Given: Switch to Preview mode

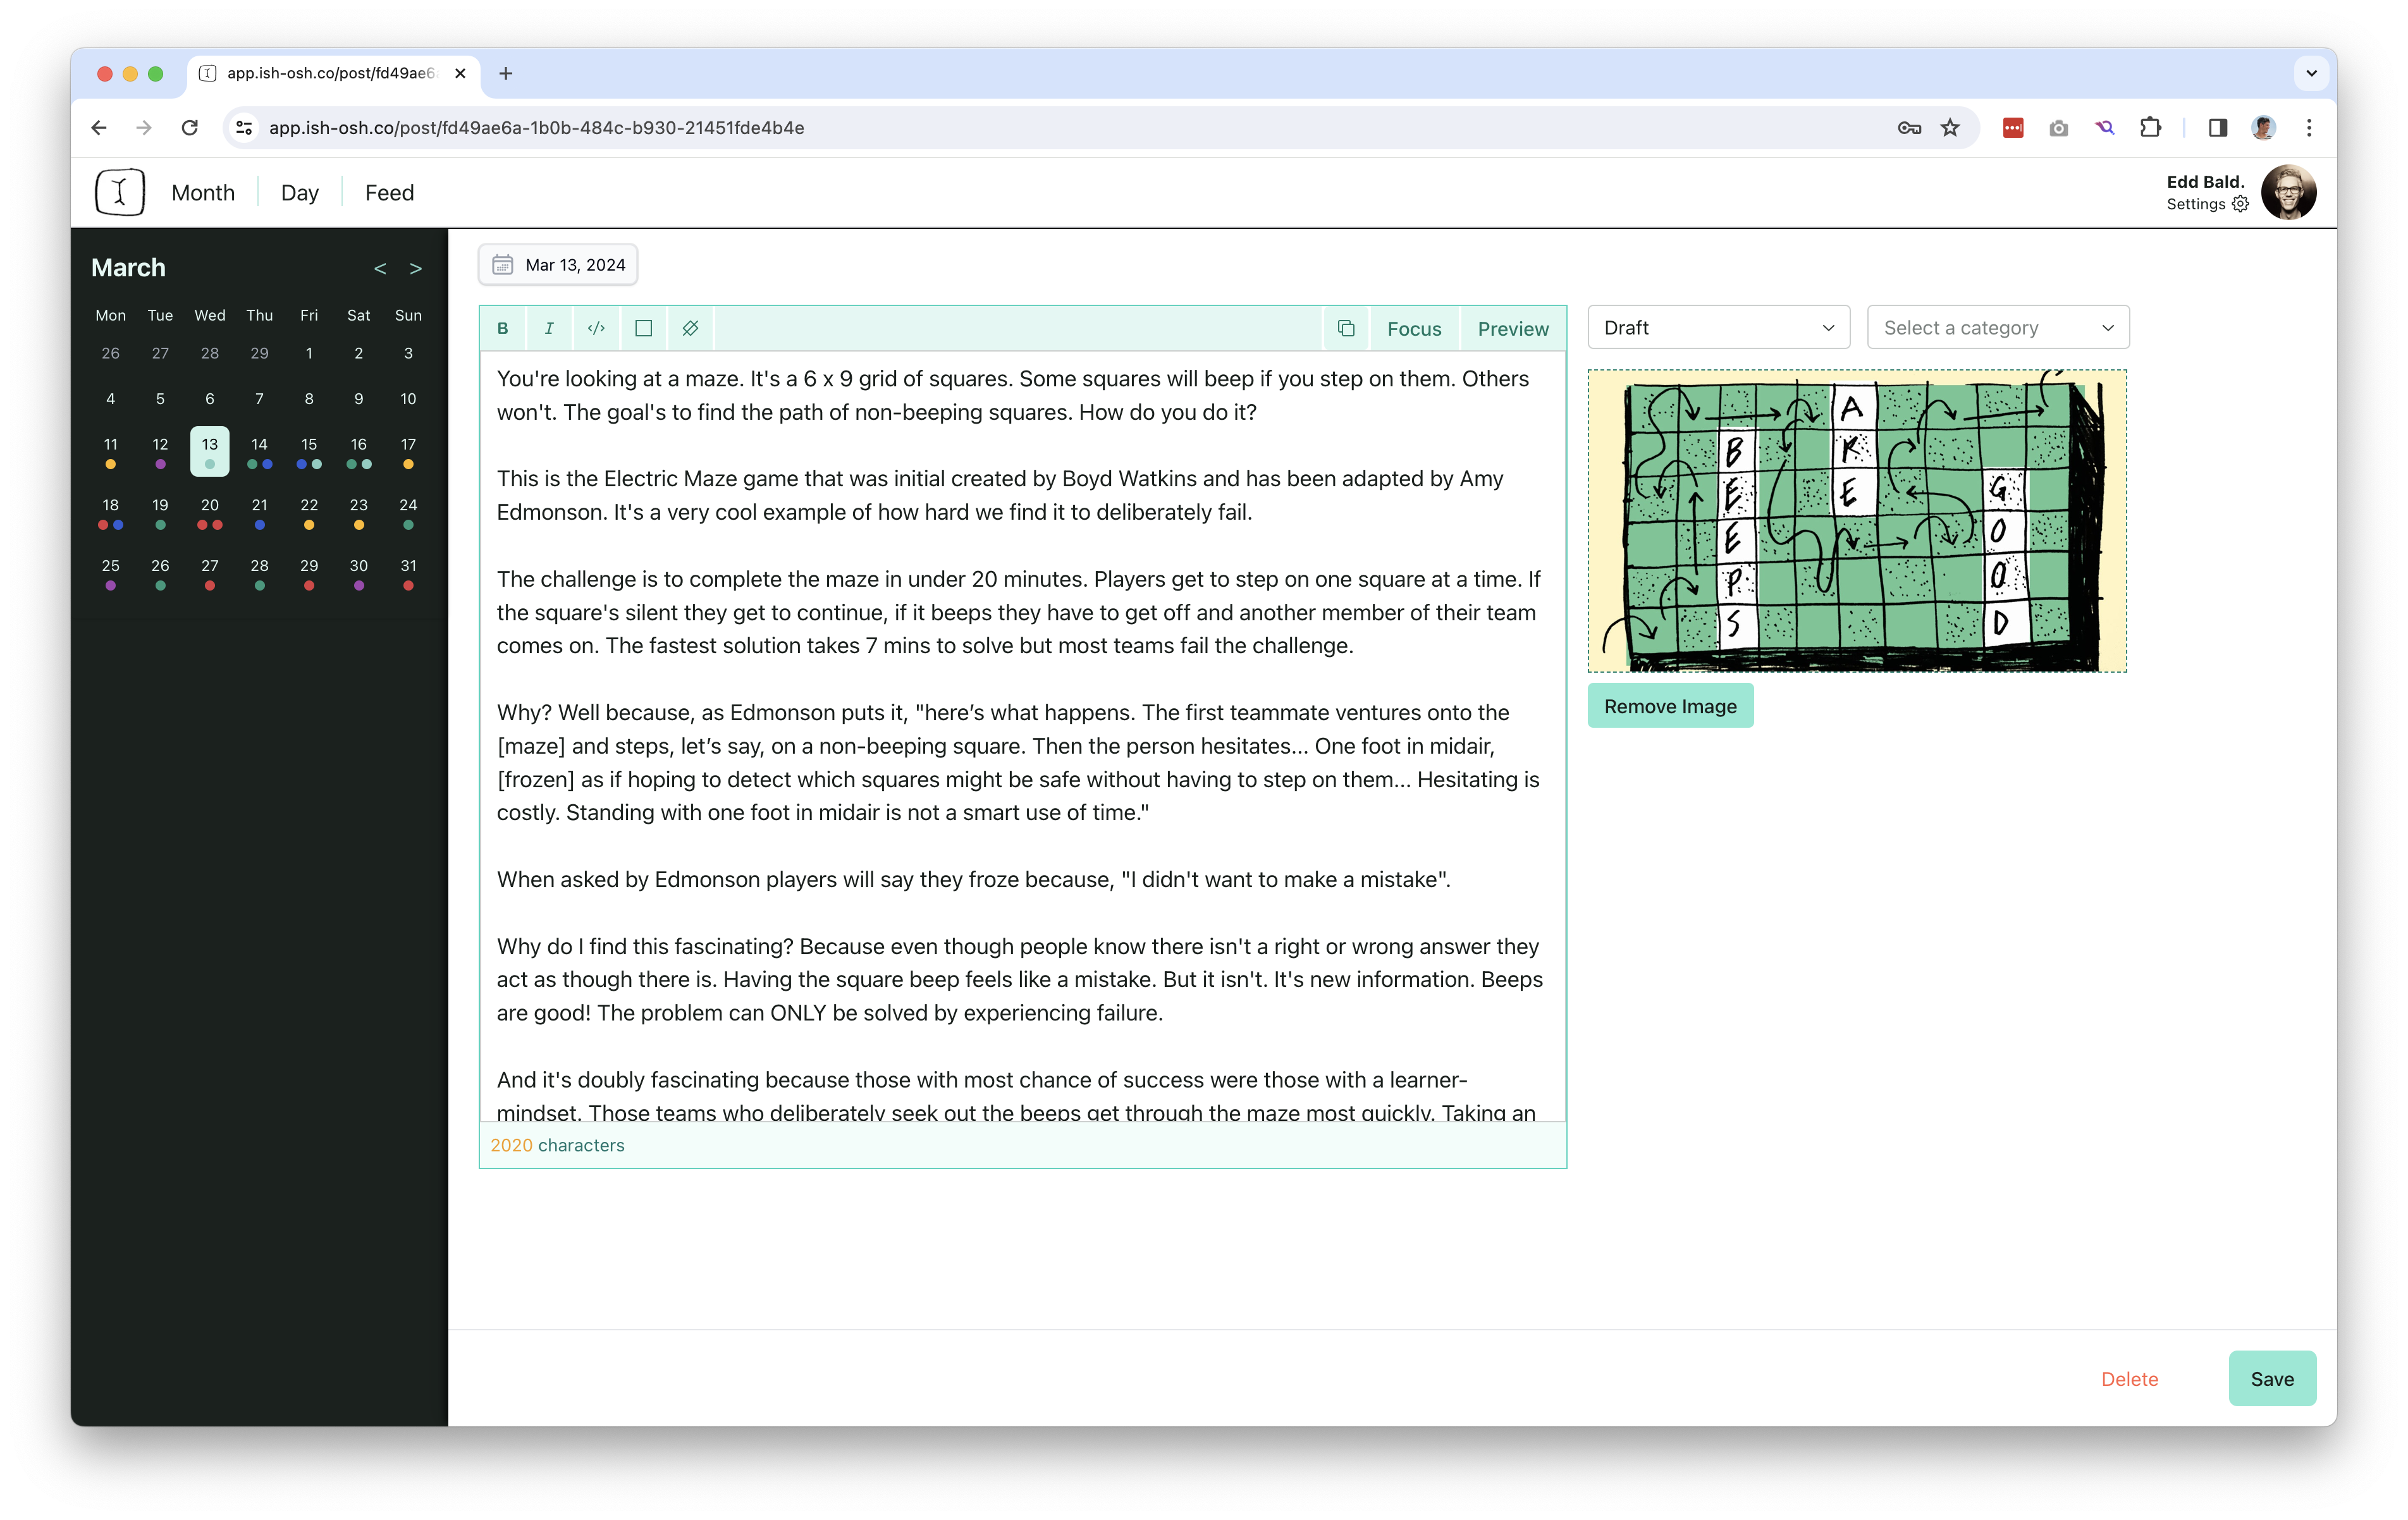Looking at the screenshot, I should tap(1511, 328).
